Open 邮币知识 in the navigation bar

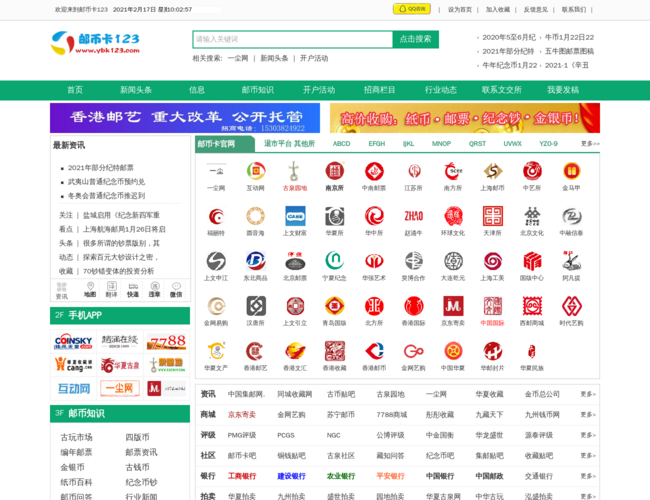258,90
